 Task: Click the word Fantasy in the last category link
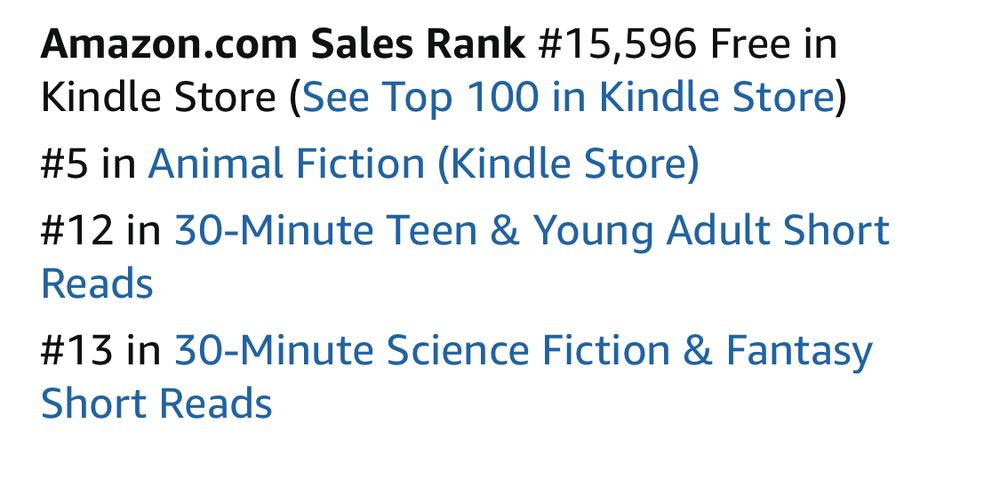coord(798,353)
